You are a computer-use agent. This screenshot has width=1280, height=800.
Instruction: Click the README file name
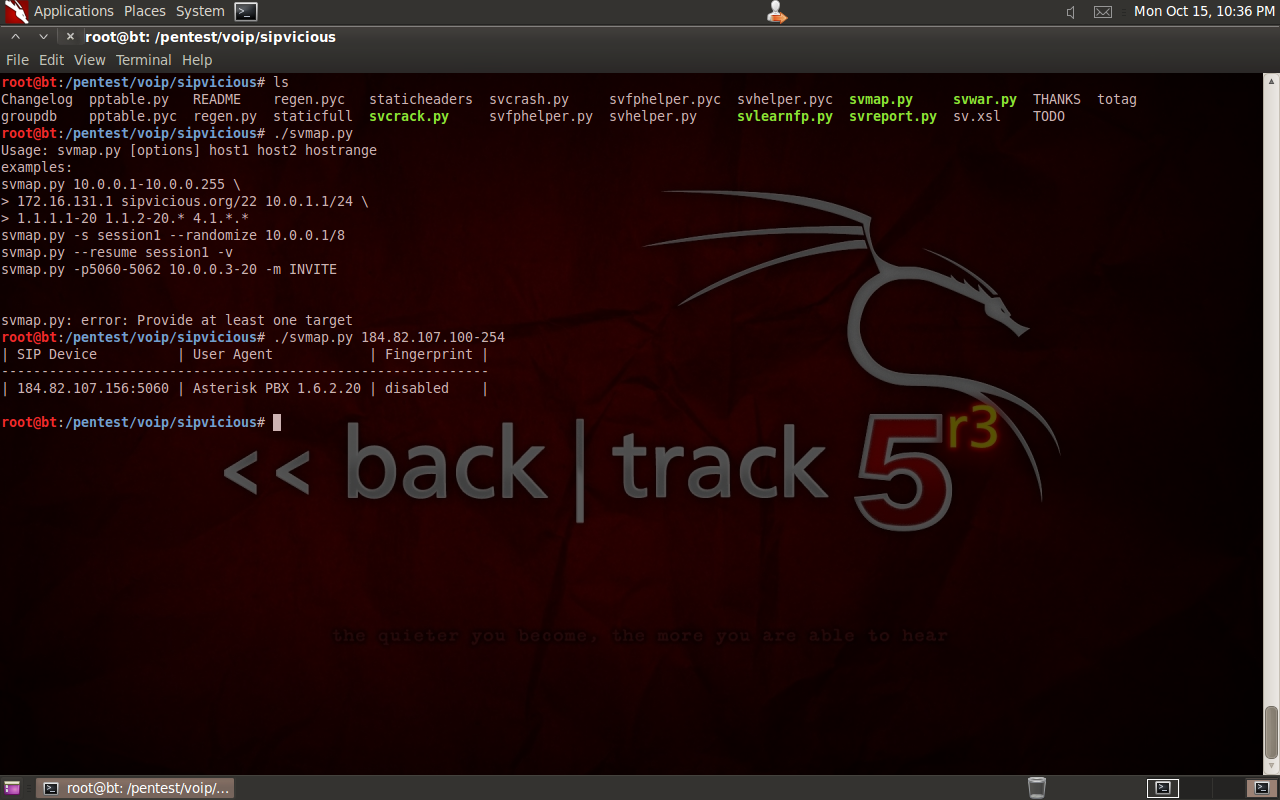pos(217,99)
